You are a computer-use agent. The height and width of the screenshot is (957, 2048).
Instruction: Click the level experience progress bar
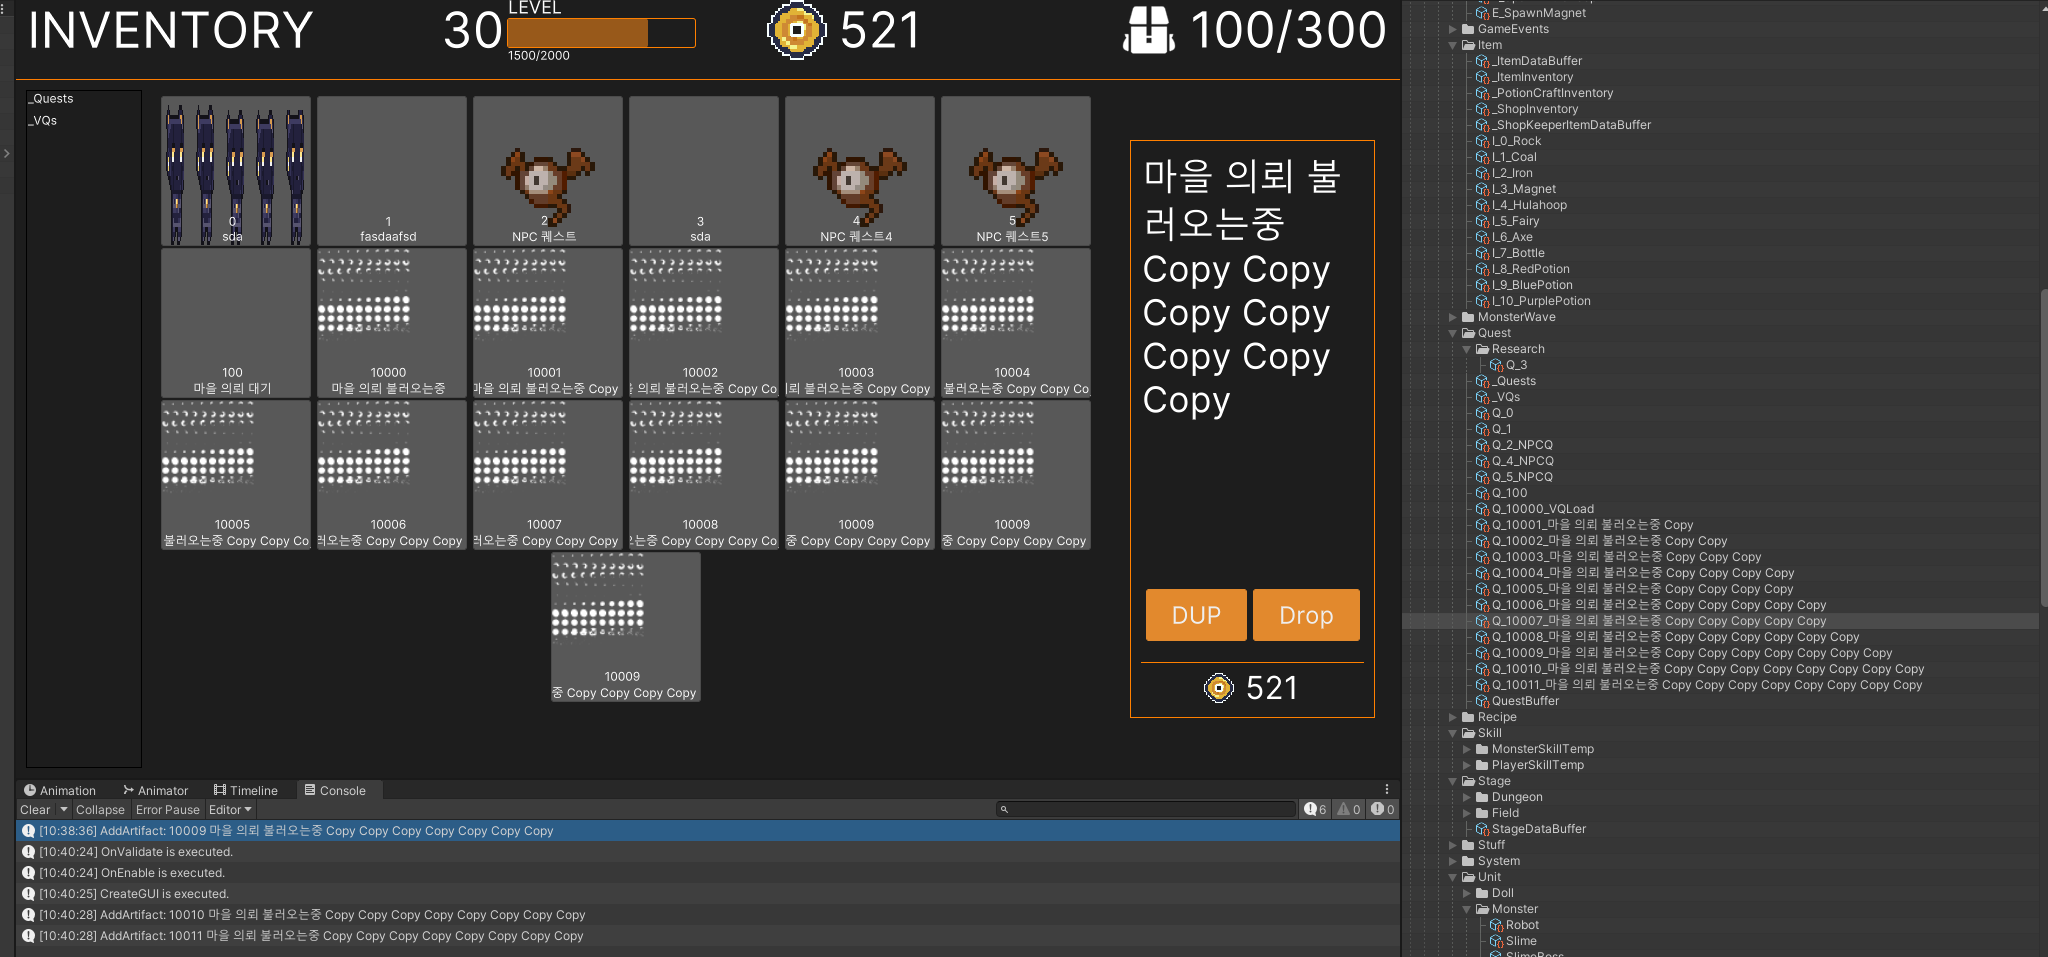tap(601, 33)
